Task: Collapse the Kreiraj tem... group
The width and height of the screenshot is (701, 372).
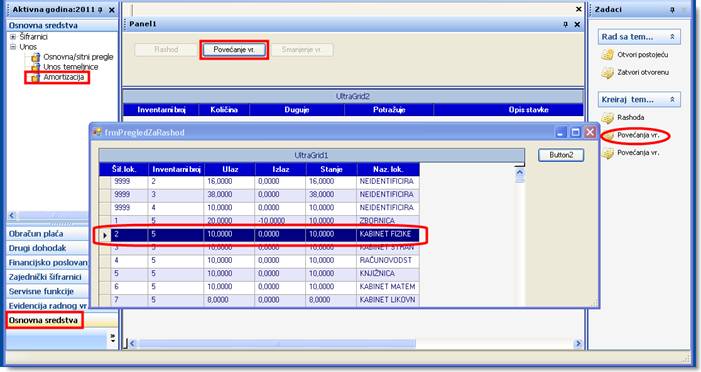Action: click(x=672, y=100)
